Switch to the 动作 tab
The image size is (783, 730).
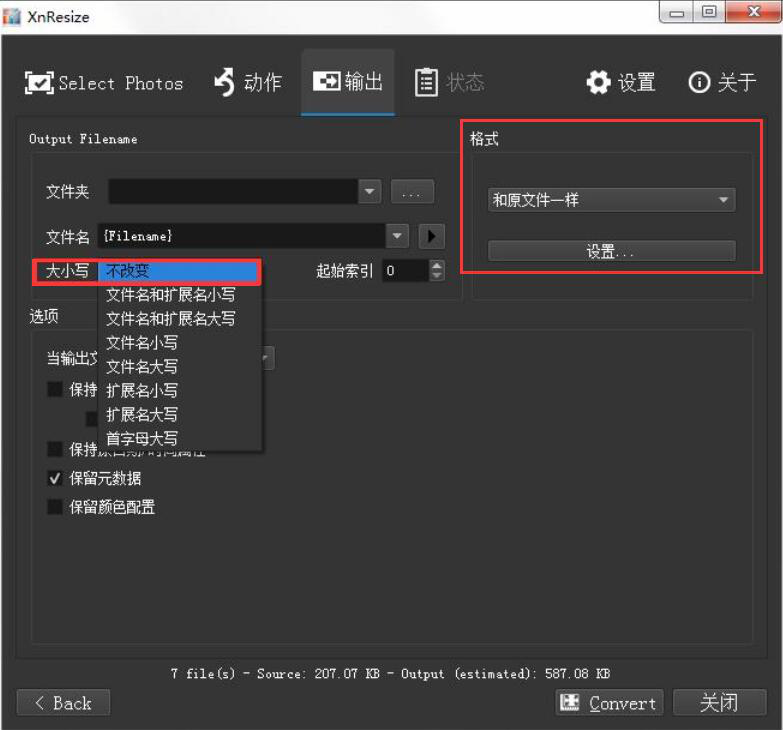(x=248, y=82)
